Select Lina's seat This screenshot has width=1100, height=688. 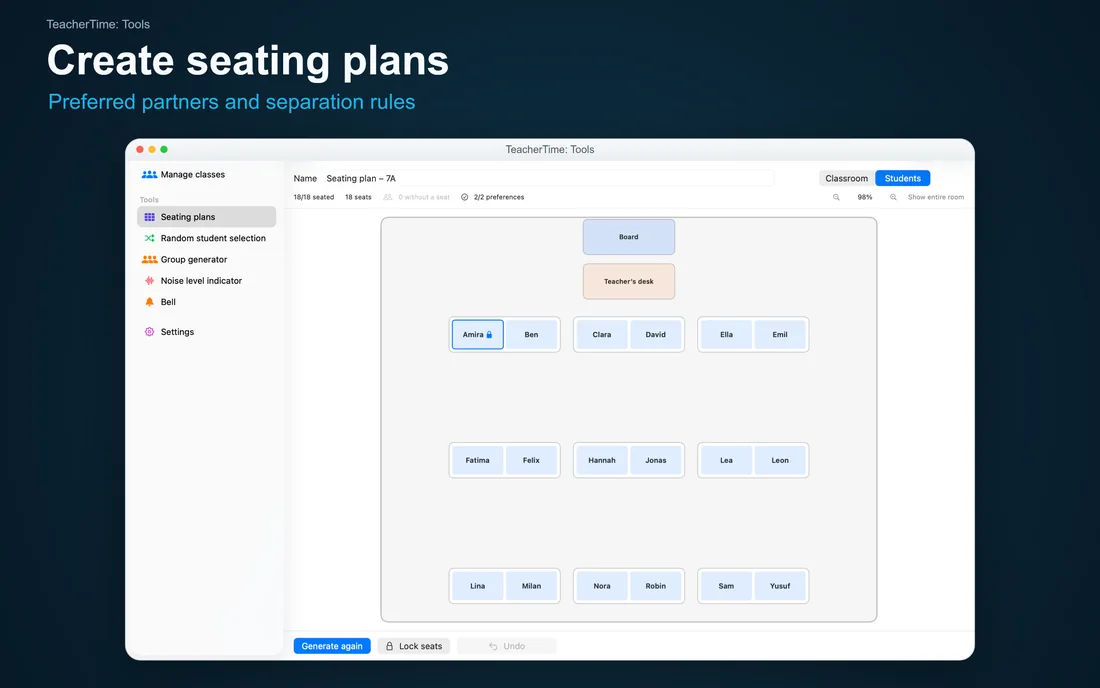pos(478,586)
